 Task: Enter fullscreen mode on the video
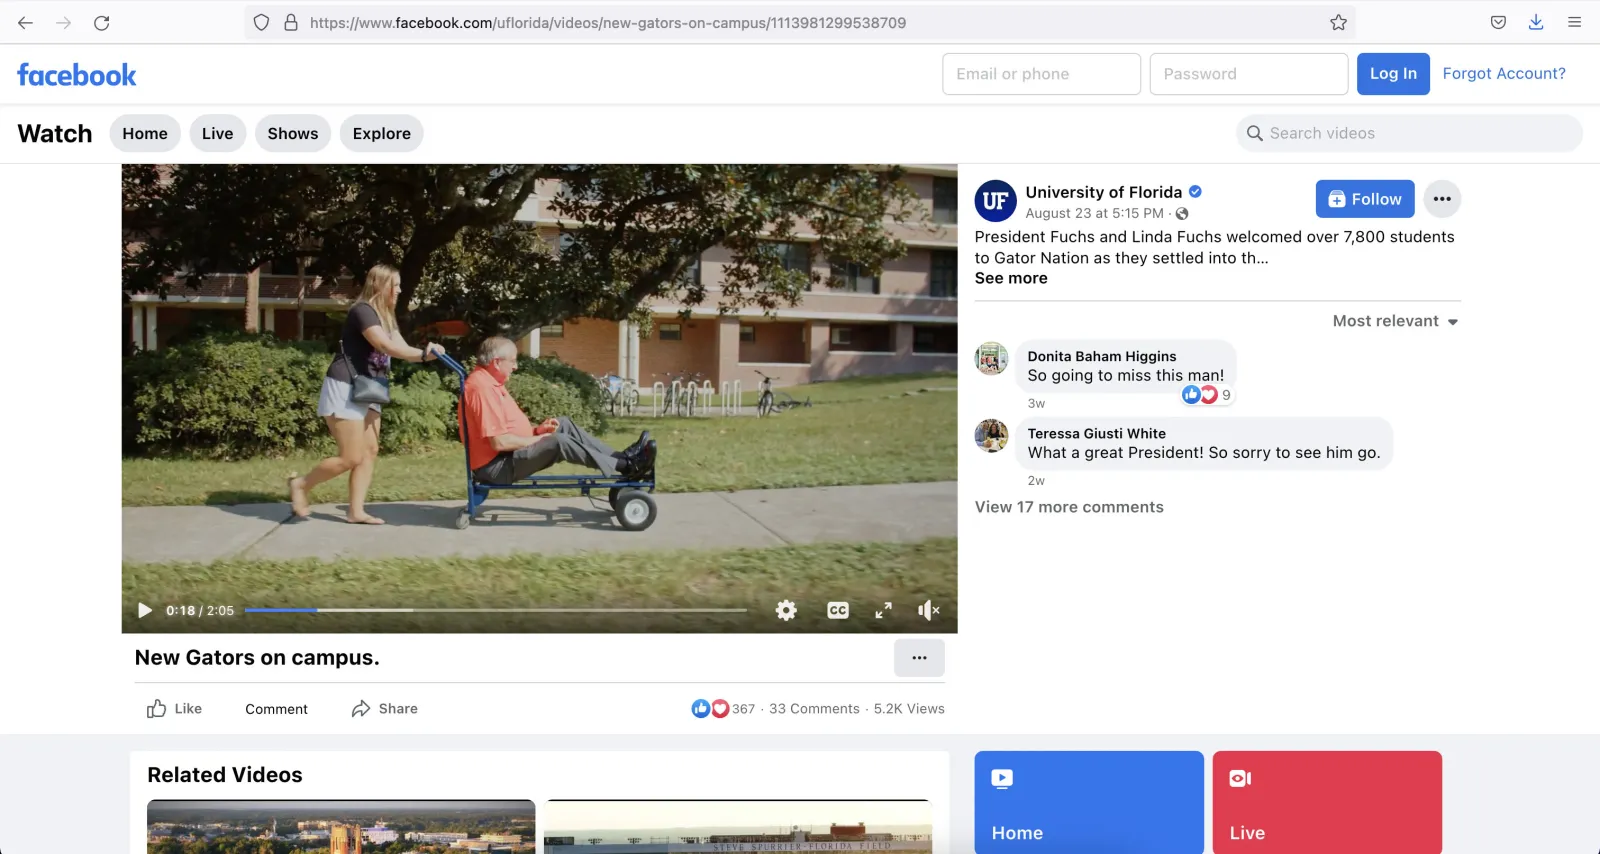(x=883, y=610)
